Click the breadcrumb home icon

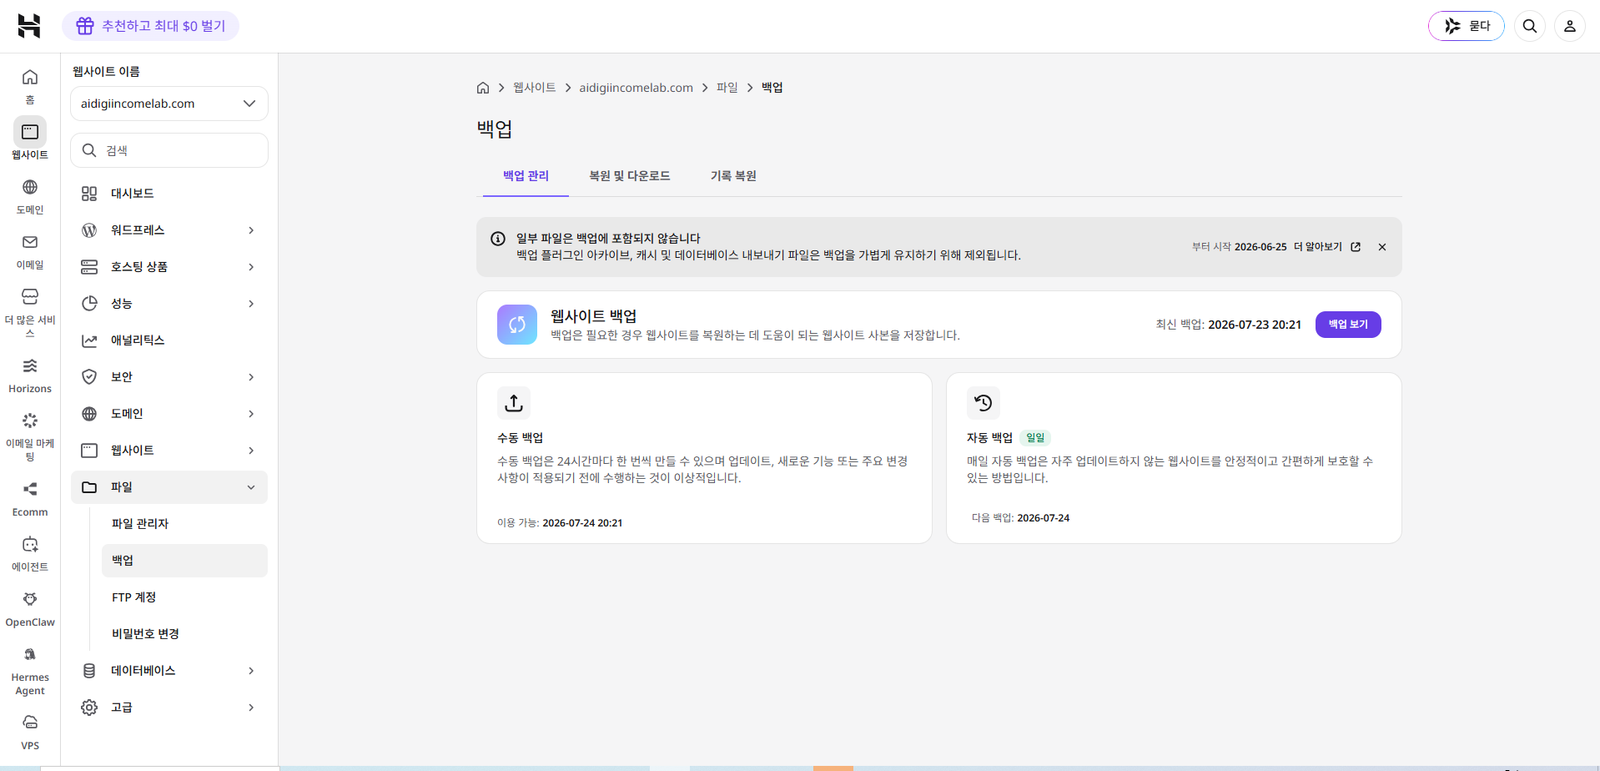tap(483, 88)
